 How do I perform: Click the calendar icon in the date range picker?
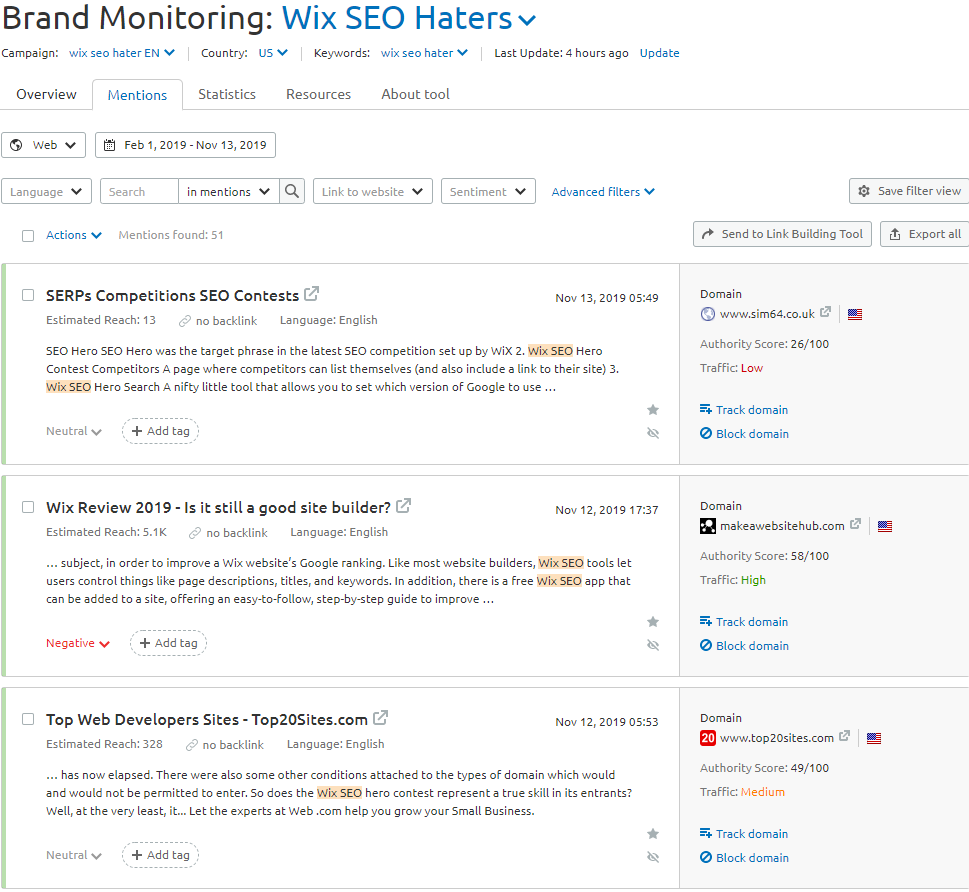point(109,144)
